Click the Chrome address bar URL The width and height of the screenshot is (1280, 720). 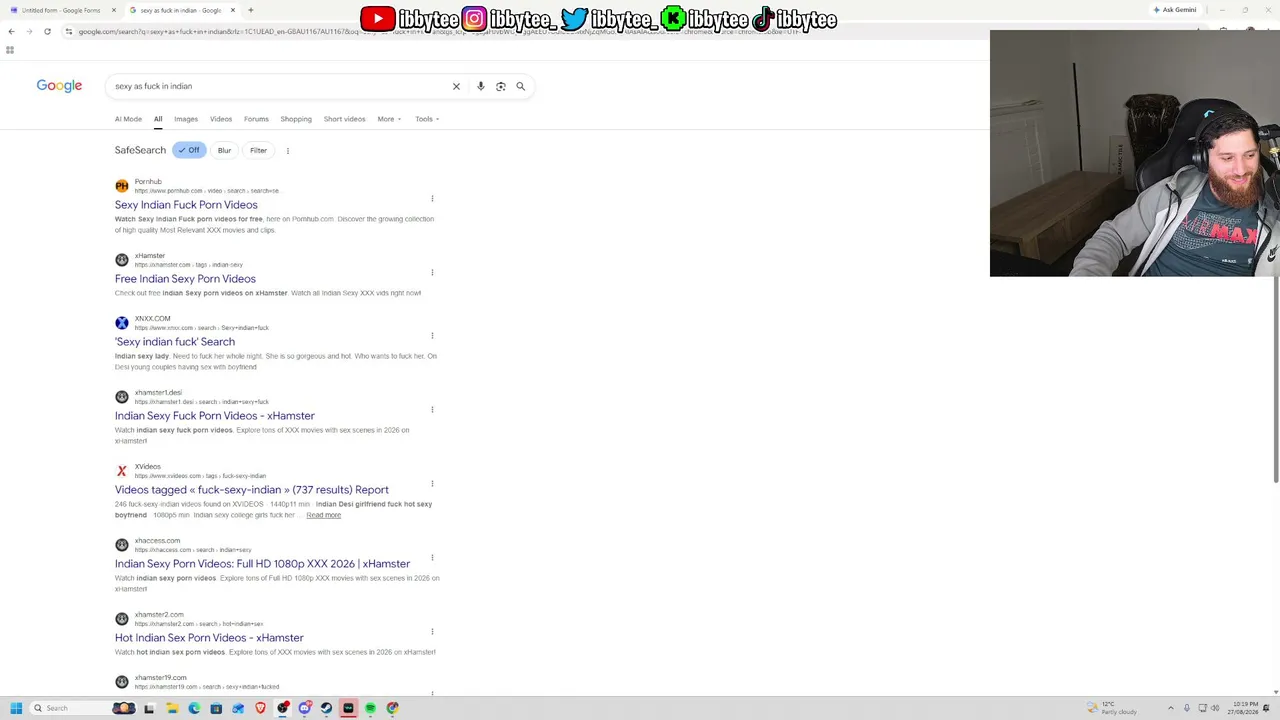click(x=440, y=31)
